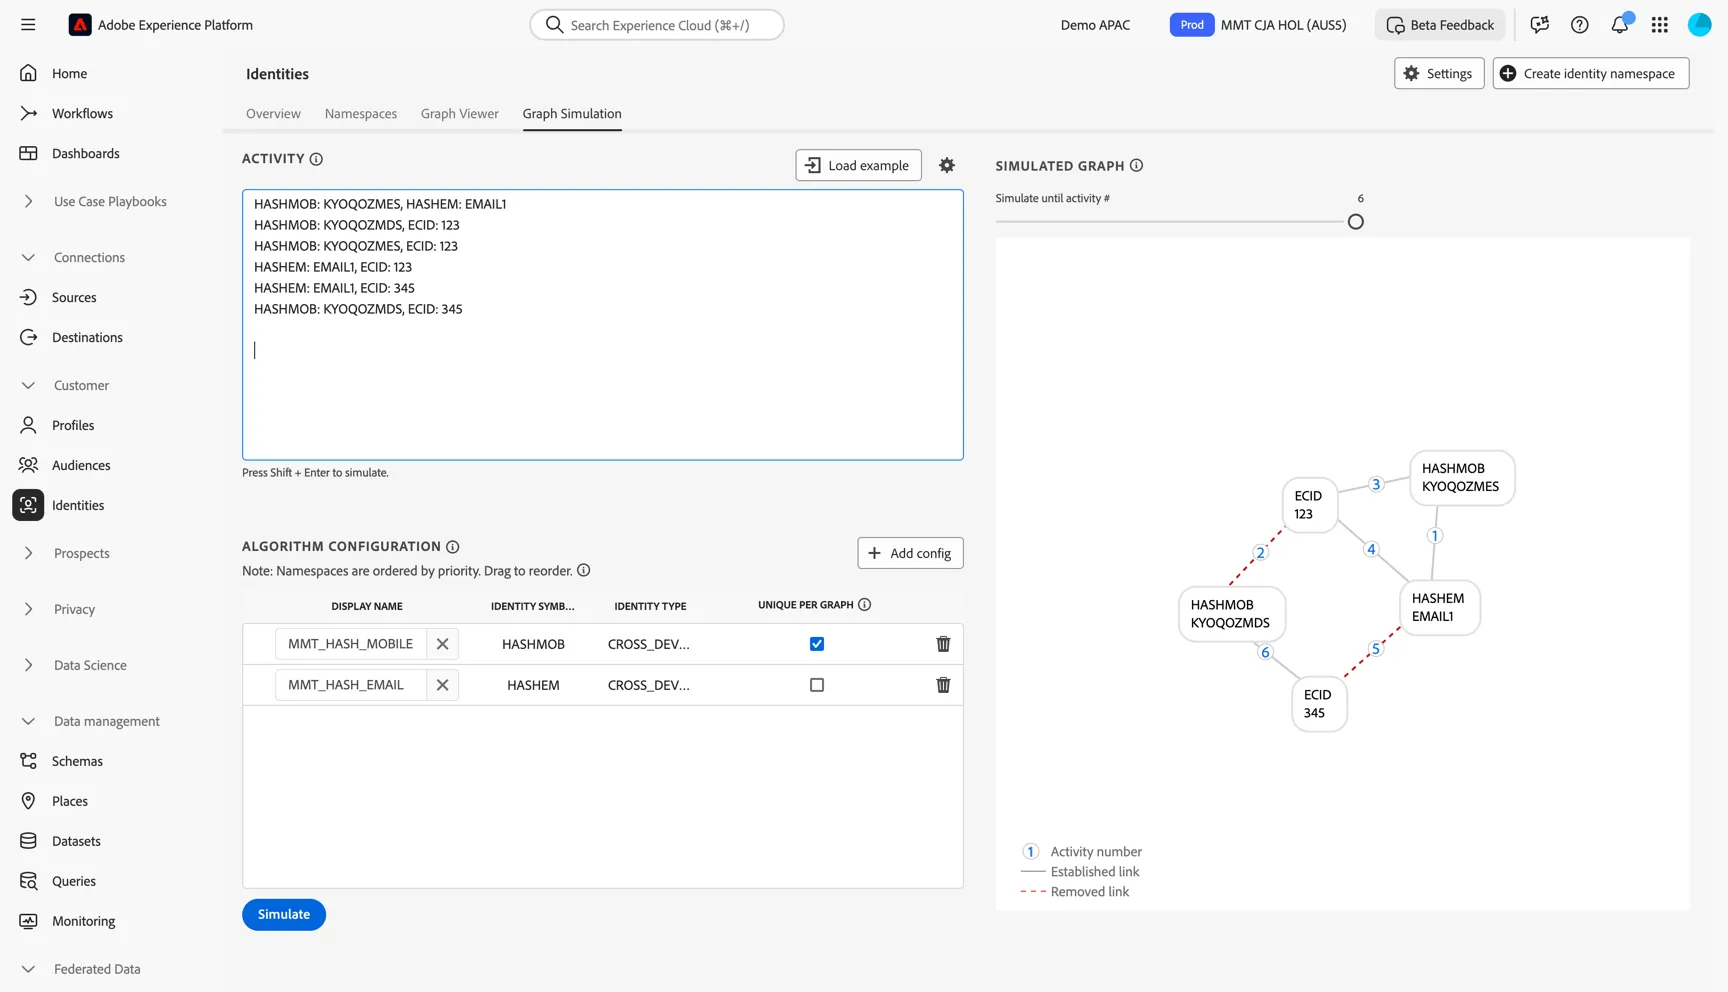Go to Identities in the sidebar
The width and height of the screenshot is (1728, 992).
click(78, 505)
